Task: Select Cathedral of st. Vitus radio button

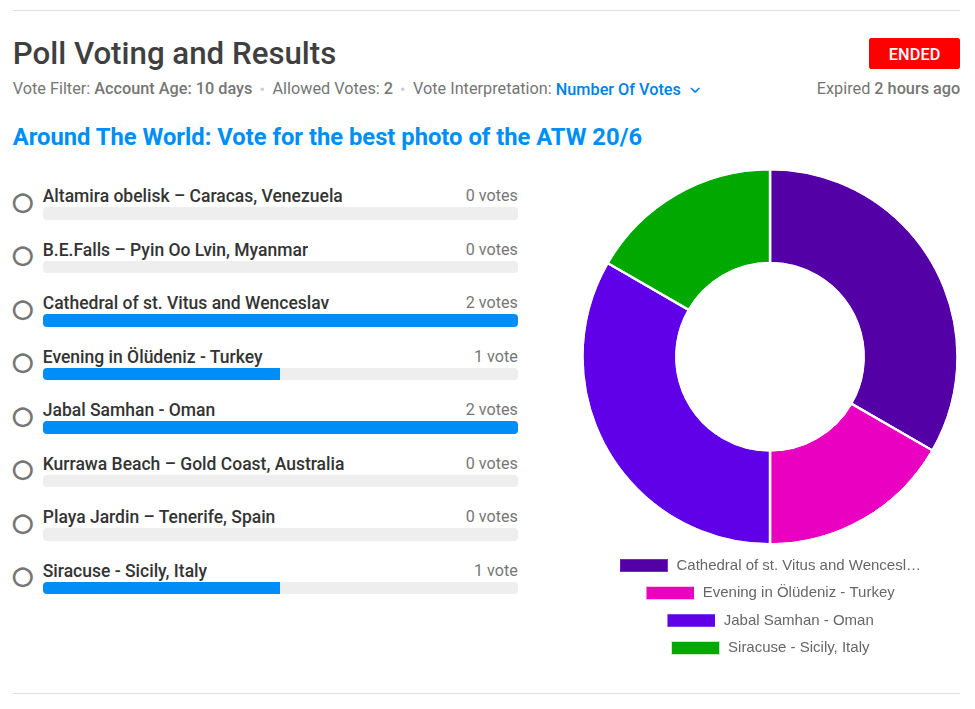Action: (22, 310)
